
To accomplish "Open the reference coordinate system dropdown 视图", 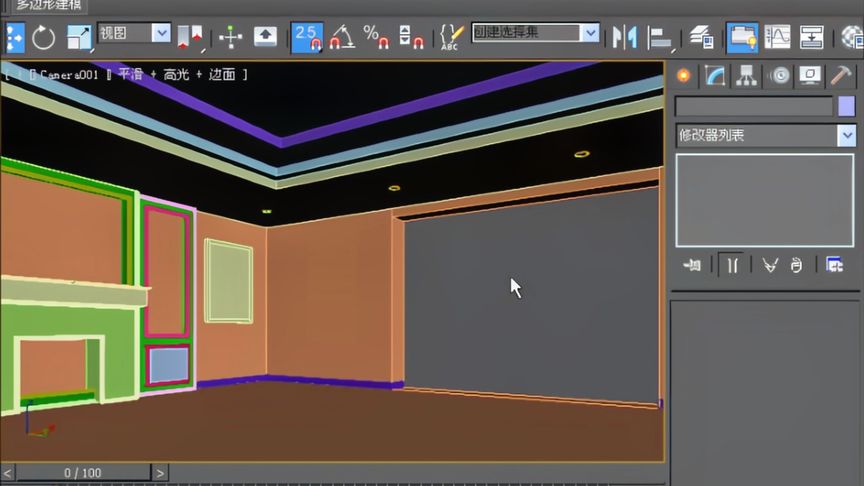I will coord(134,33).
